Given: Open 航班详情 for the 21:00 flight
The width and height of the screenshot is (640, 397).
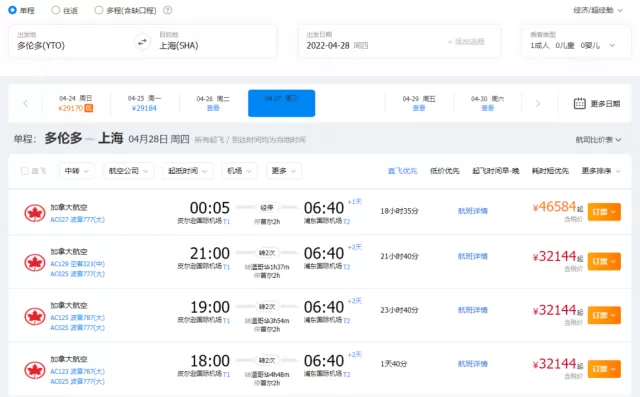Looking at the screenshot, I should 473,256.
